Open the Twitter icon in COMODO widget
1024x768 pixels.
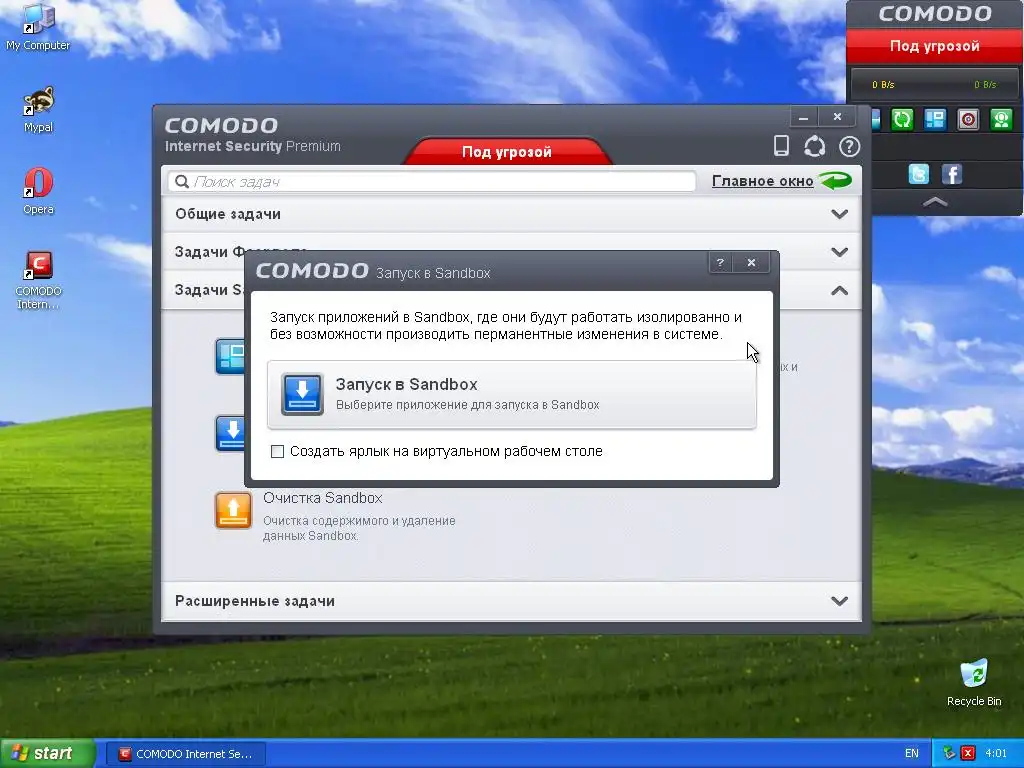click(x=918, y=174)
